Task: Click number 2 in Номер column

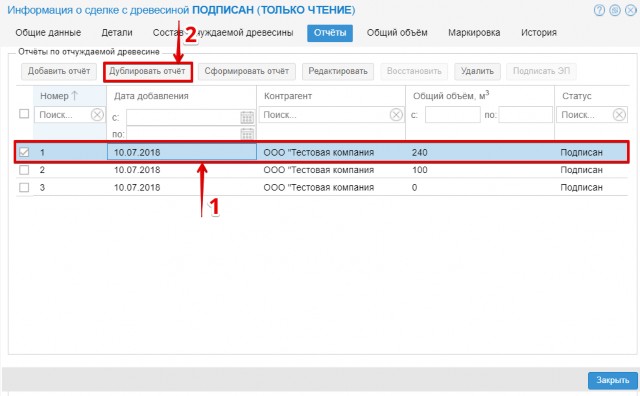Action: (x=42, y=170)
